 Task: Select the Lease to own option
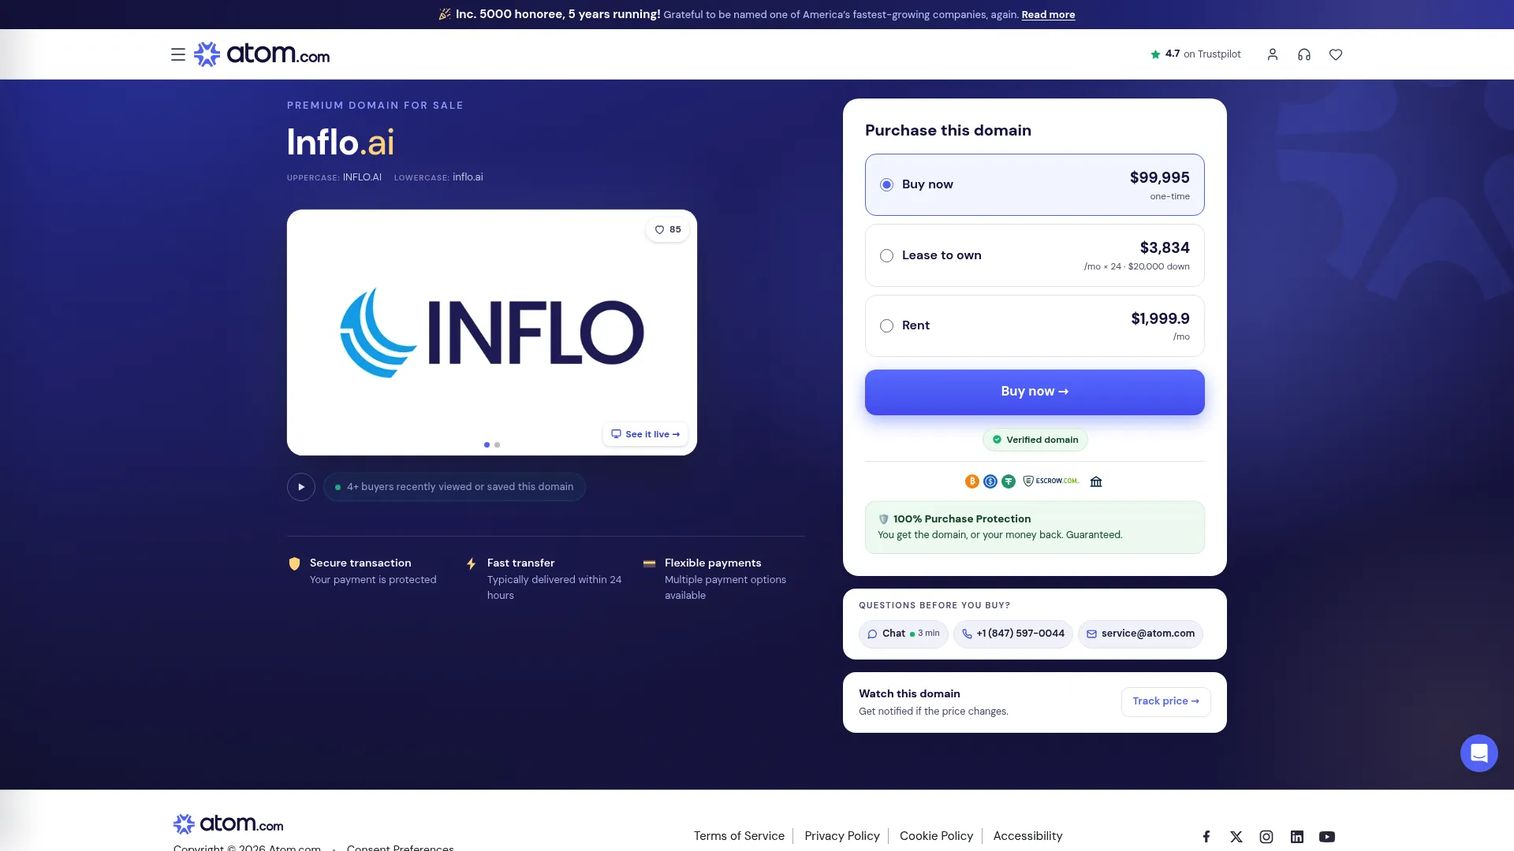click(x=1035, y=256)
